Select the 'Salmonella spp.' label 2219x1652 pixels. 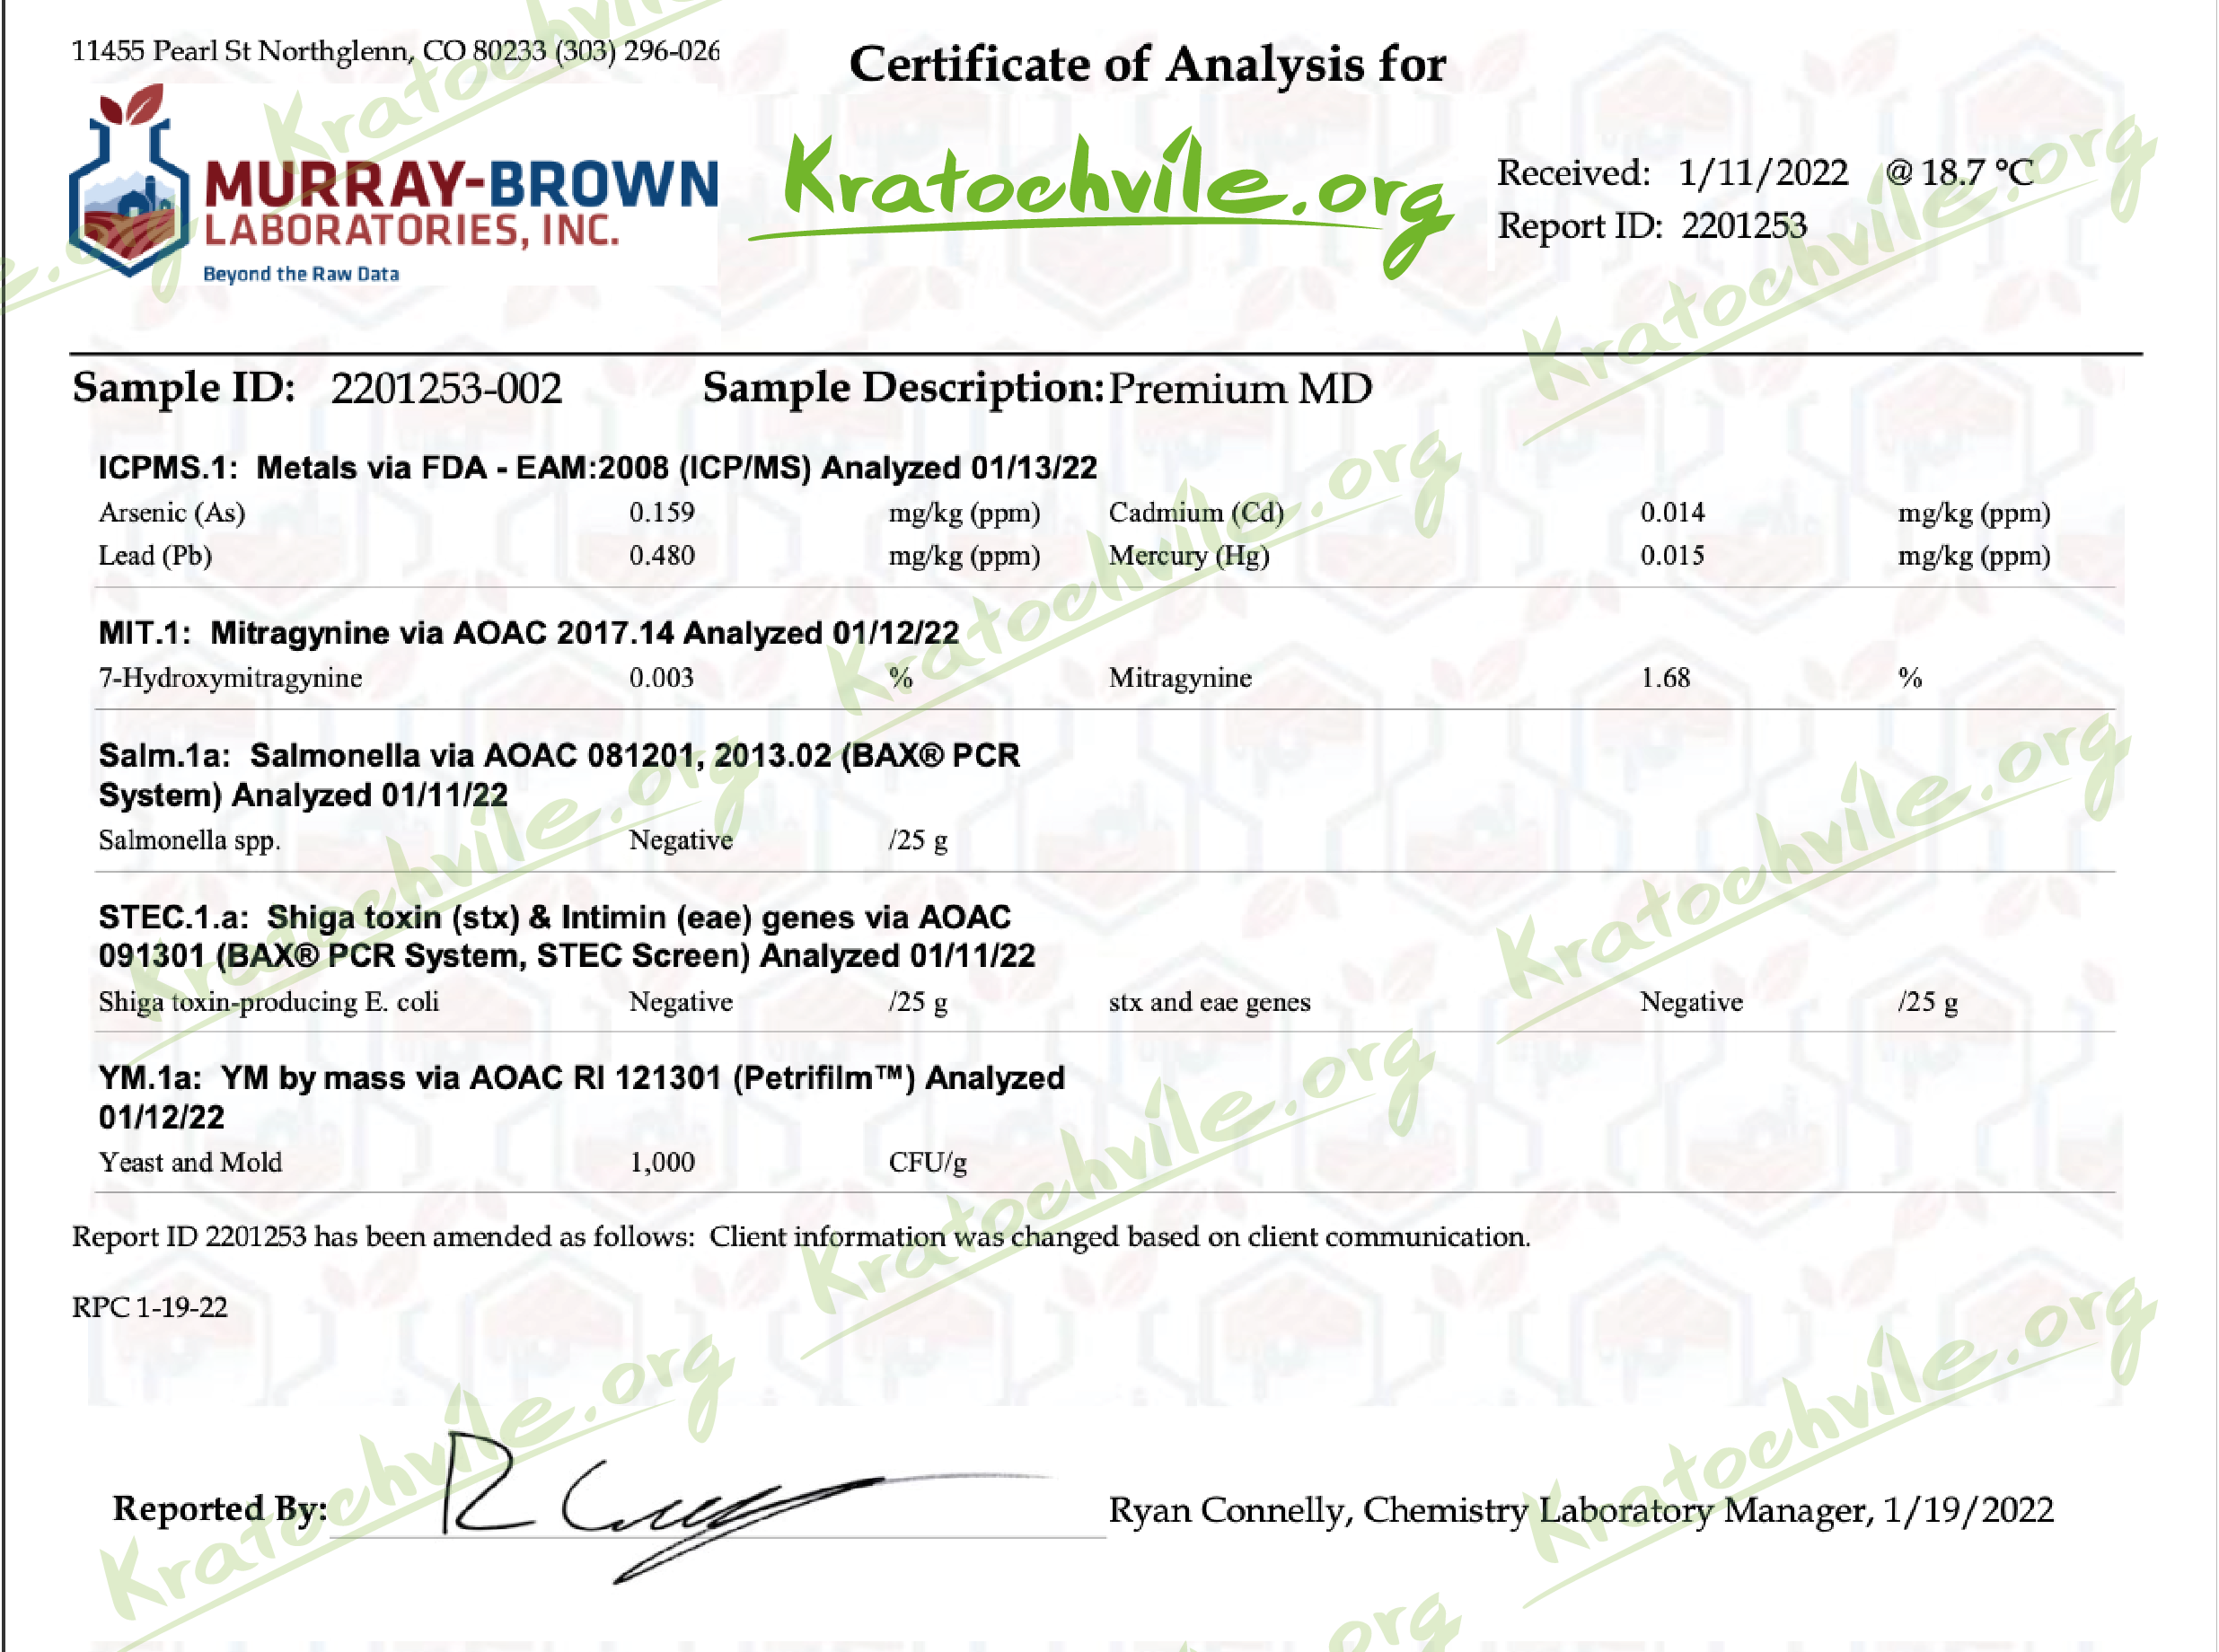pos(189,841)
